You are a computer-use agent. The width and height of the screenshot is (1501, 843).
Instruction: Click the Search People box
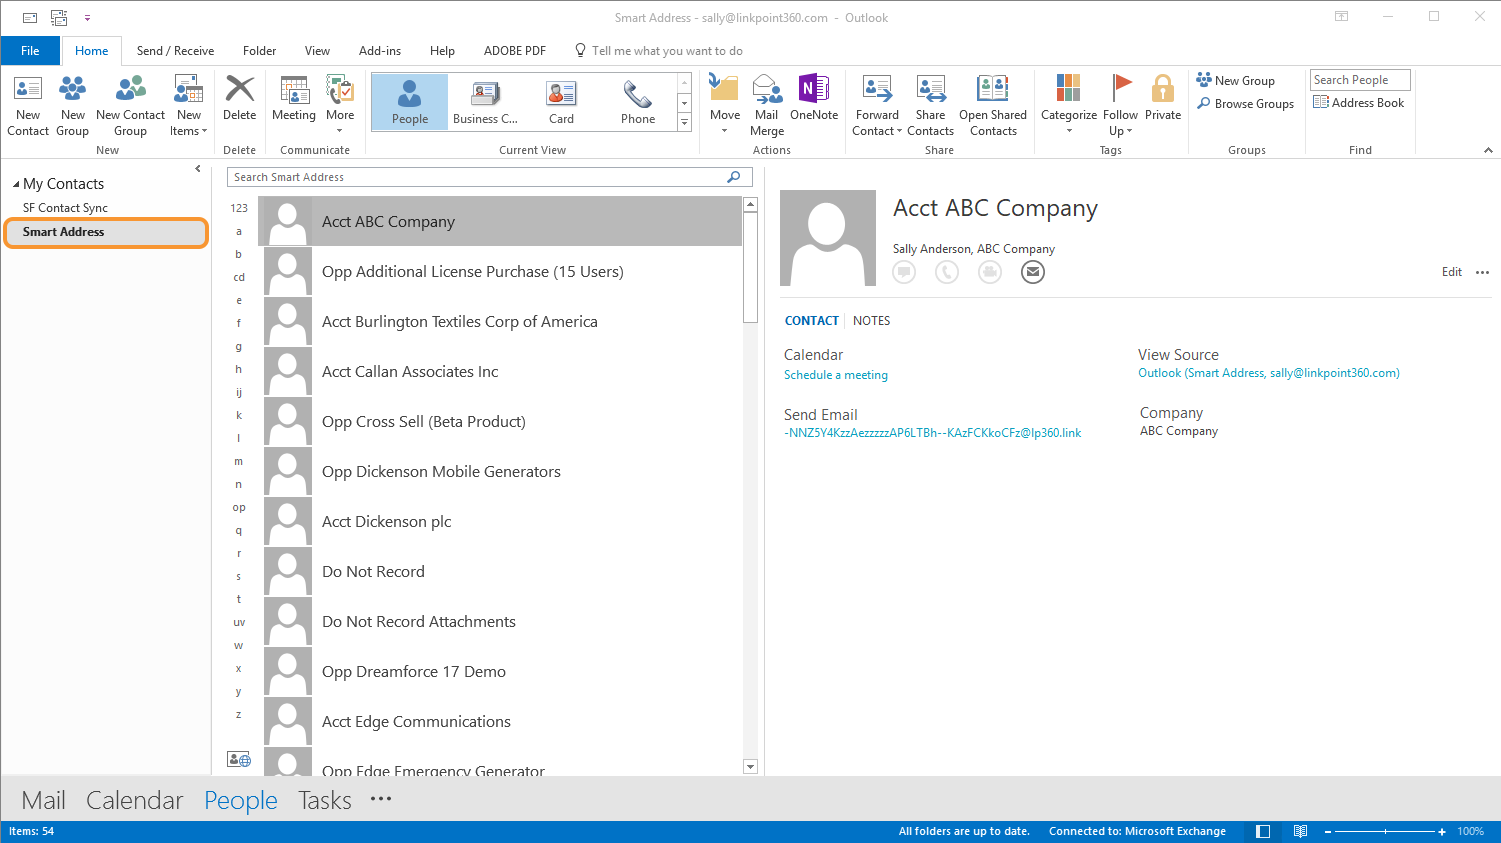[x=1360, y=80]
